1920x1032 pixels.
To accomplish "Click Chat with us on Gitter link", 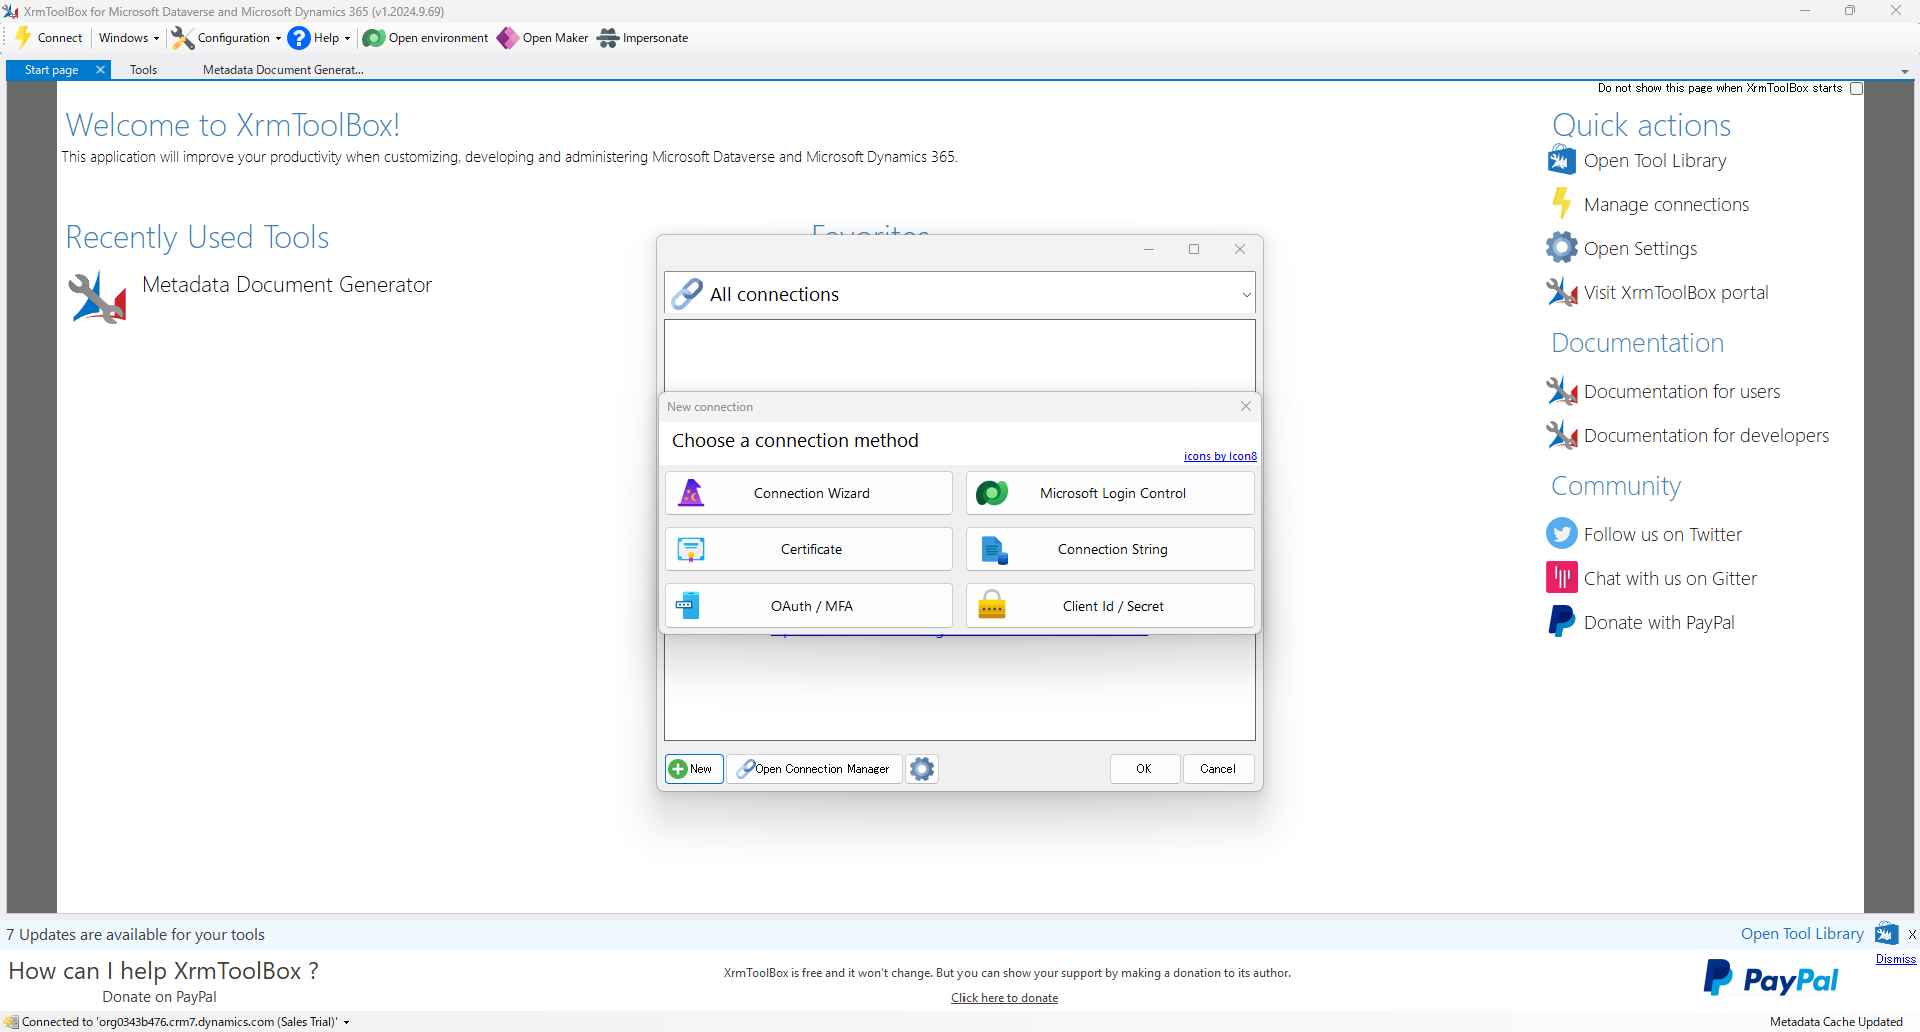I will pyautogui.click(x=1670, y=578).
